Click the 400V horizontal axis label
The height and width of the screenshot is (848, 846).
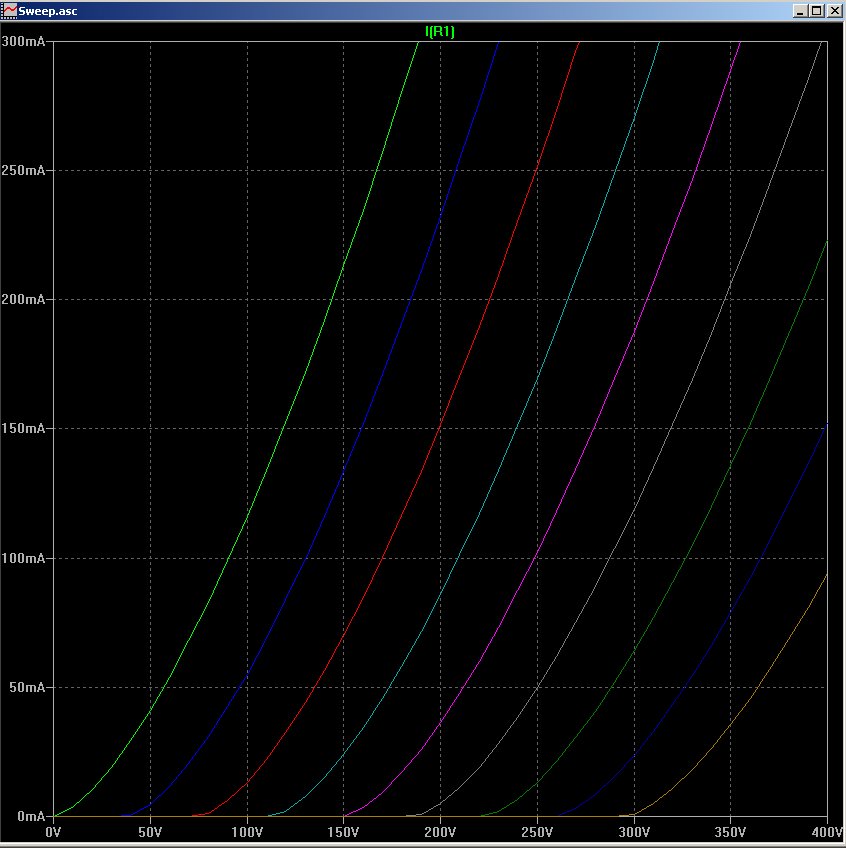828,832
